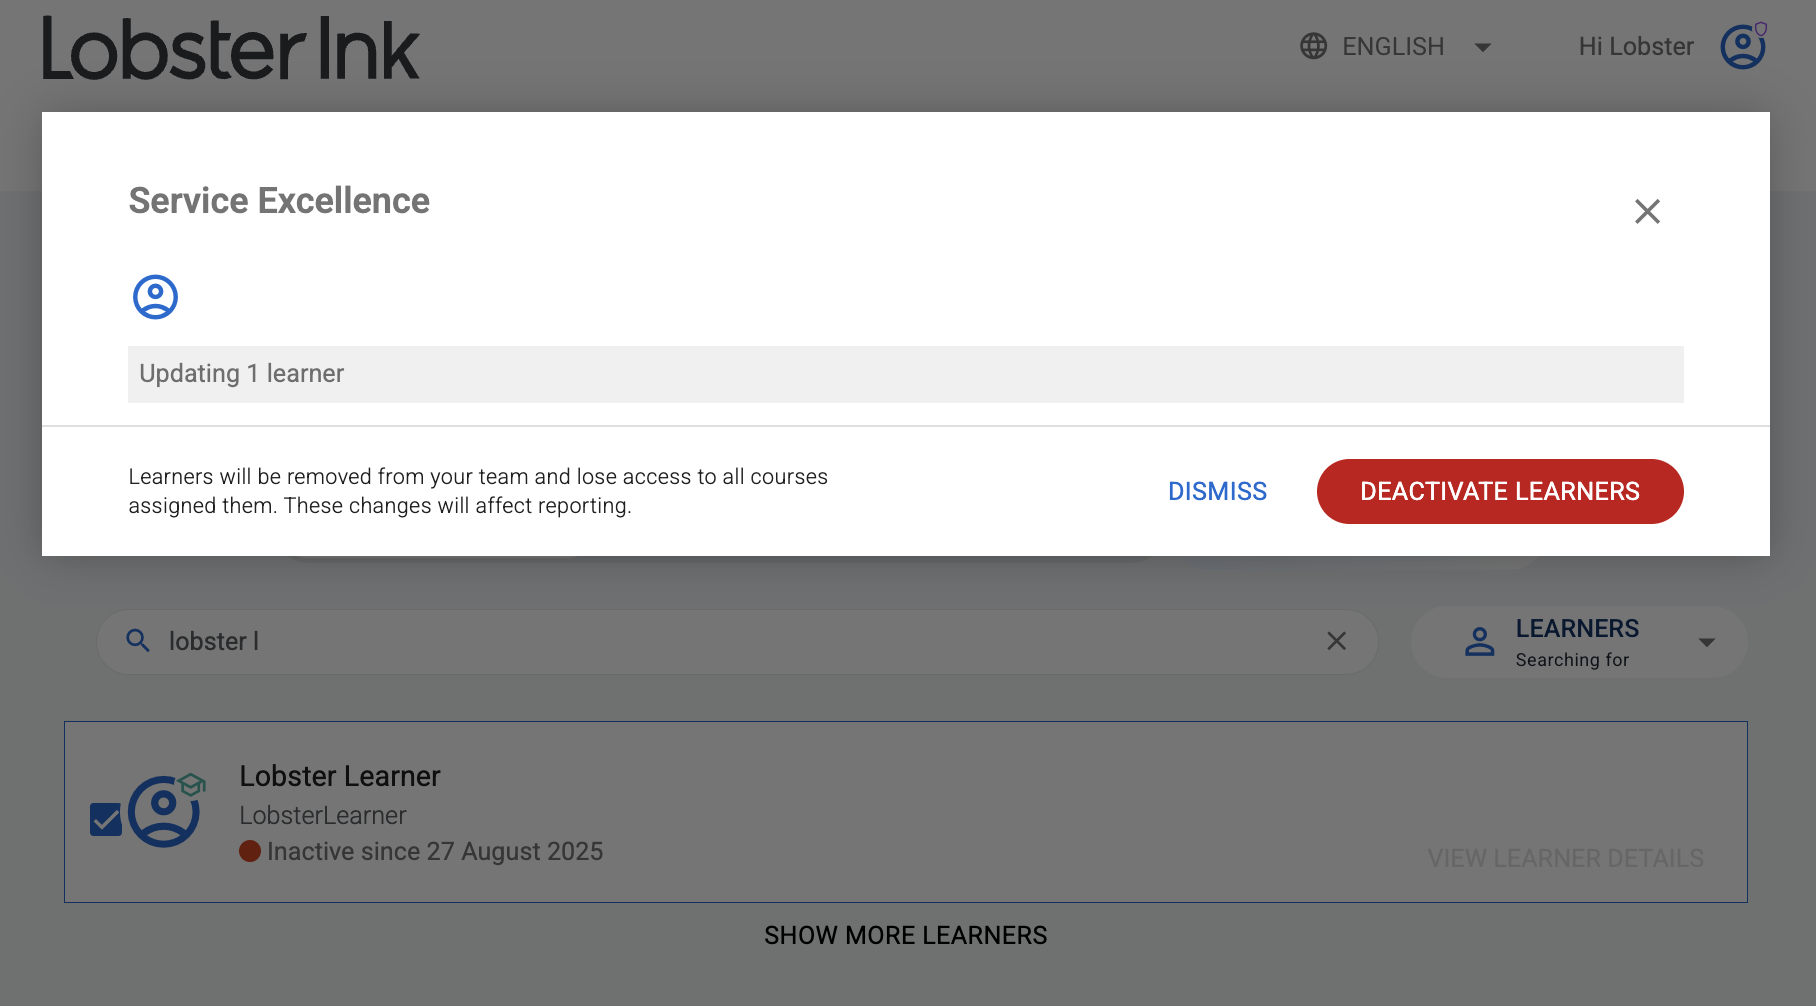The image size is (1816, 1006).
Task: Uncheck the Lobster Learner checkbox
Action: (105, 820)
